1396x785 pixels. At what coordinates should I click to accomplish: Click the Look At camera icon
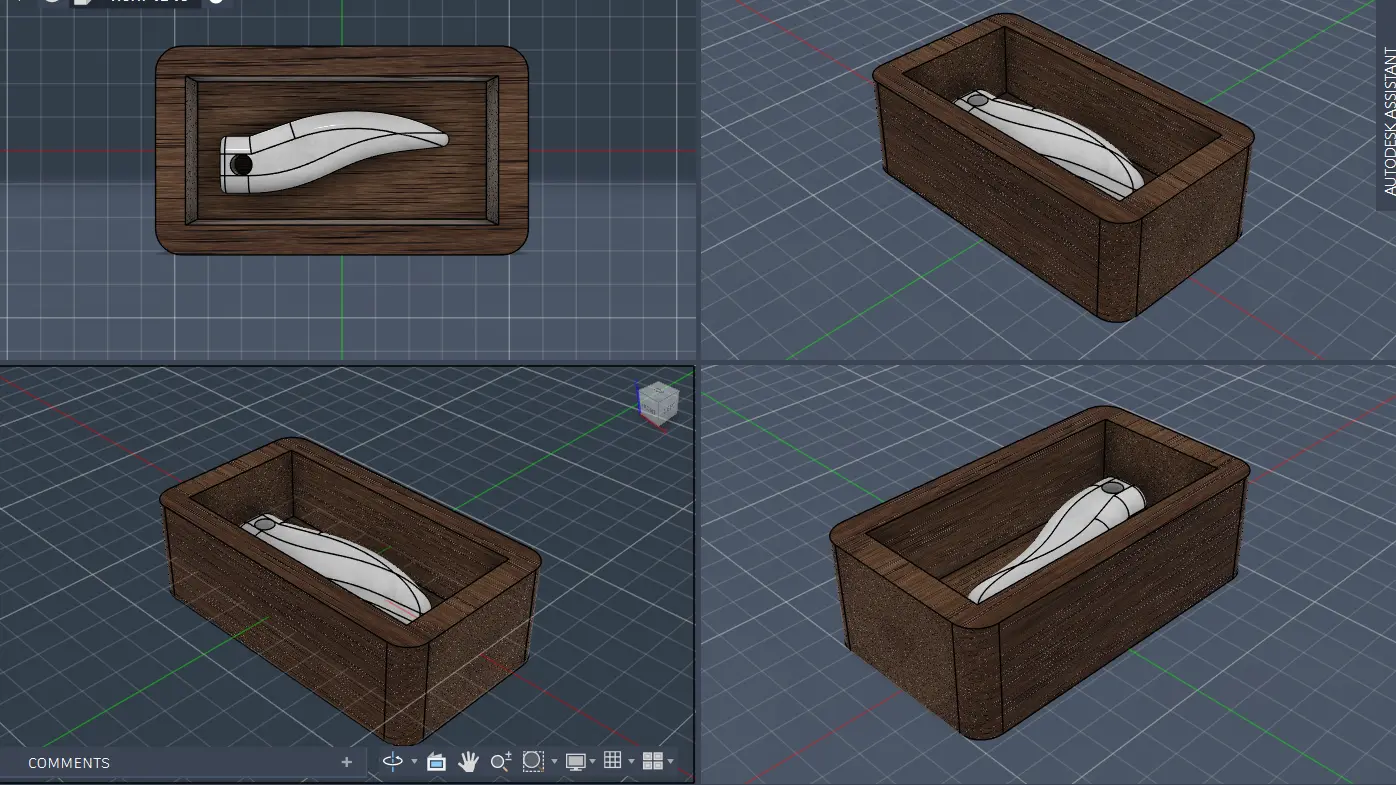(436, 762)
